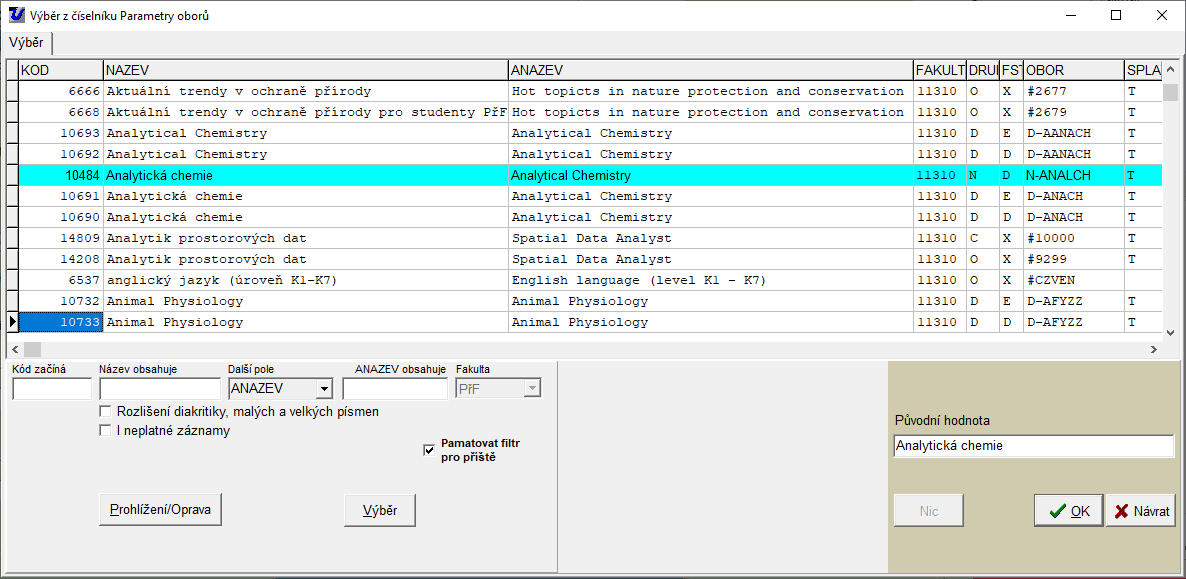Click the red X Návrat button

tap(1140, 510)
